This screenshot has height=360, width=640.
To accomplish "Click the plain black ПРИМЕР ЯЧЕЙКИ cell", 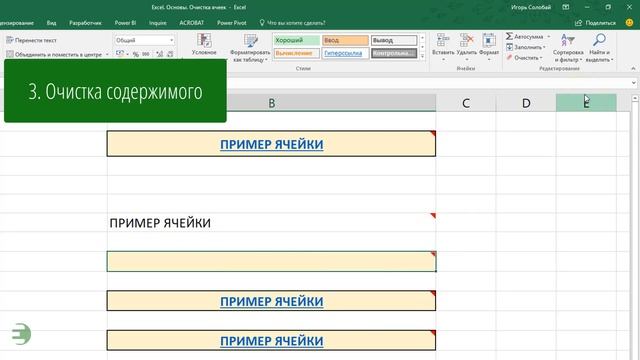I will pos(271,223).
